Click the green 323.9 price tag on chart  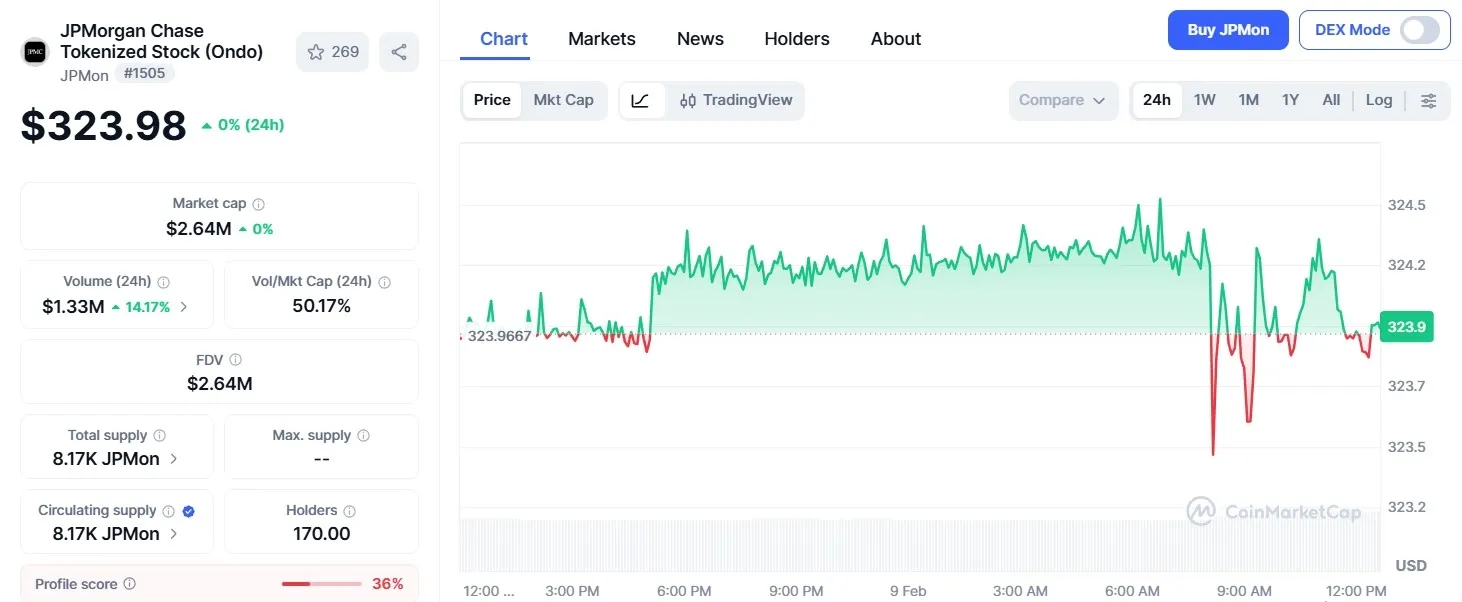point(1405,326)
